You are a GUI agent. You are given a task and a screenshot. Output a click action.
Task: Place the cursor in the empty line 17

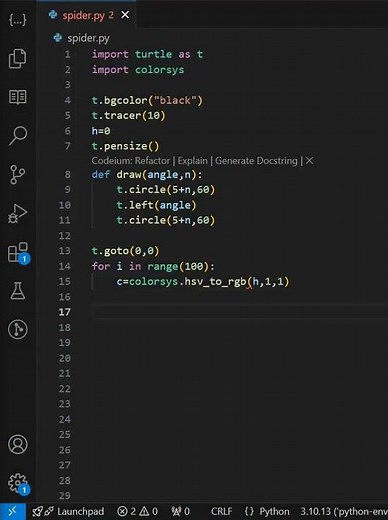click(239, 312)
